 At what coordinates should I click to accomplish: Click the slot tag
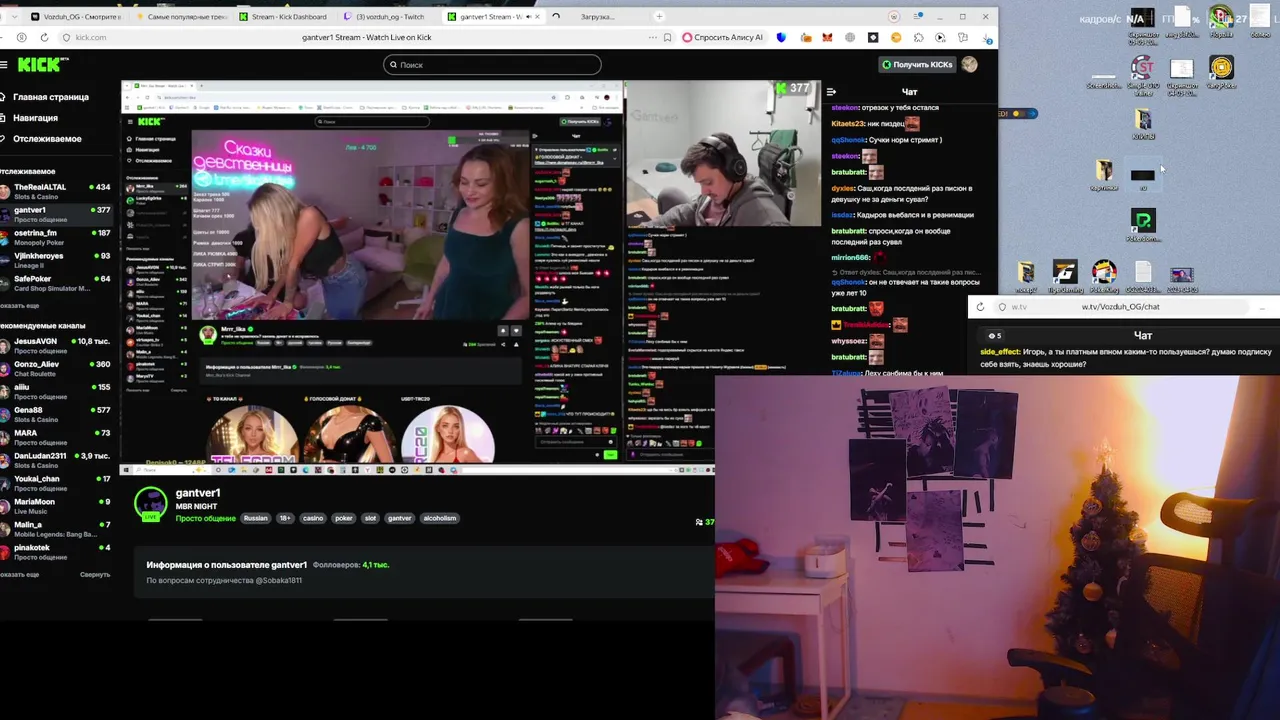370,518
